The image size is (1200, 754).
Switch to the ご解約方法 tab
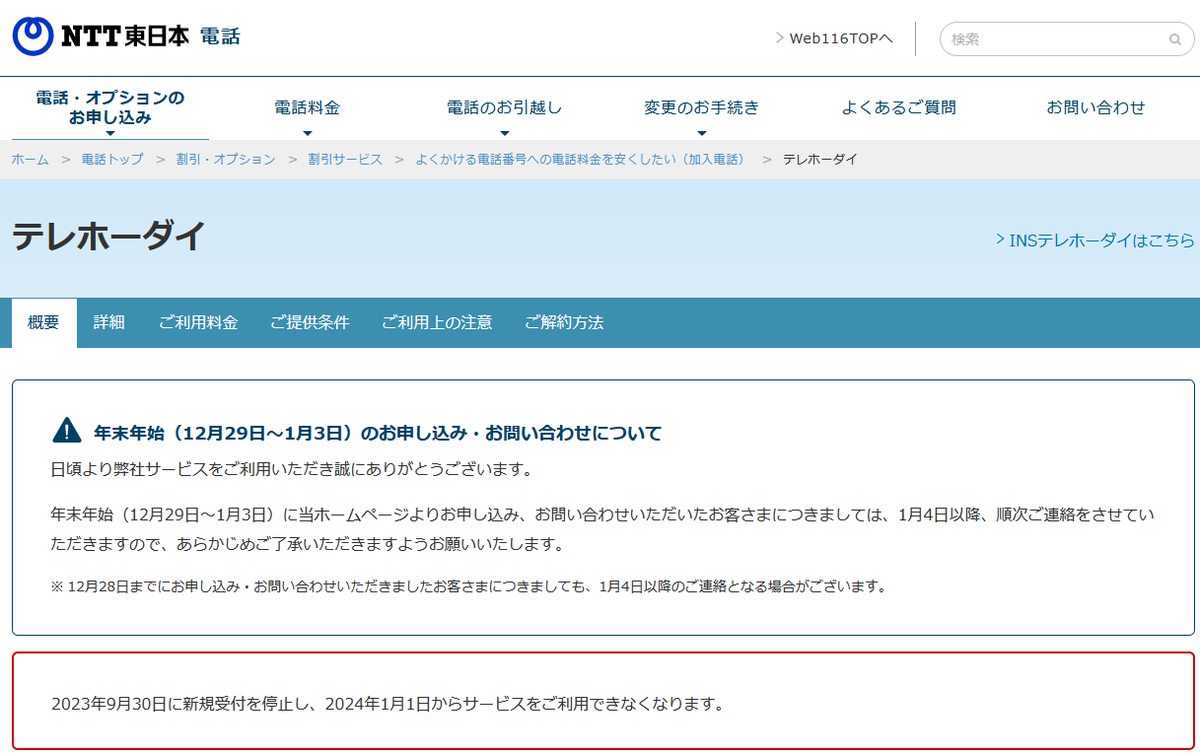click(x=564, y=323)
